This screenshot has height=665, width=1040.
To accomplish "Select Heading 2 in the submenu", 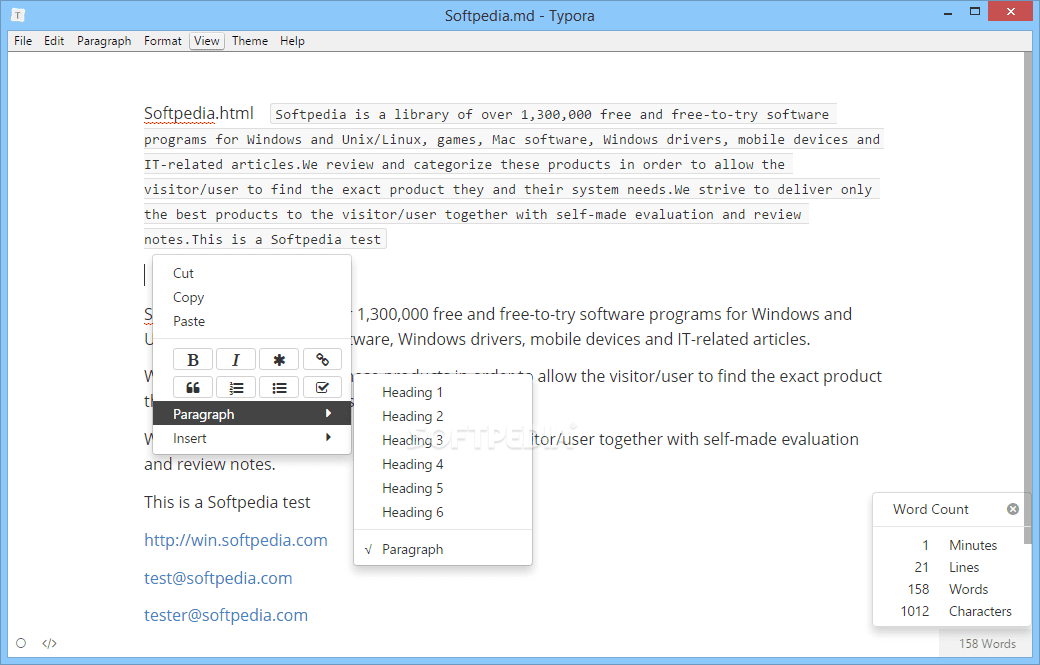I will pos(443,416).
